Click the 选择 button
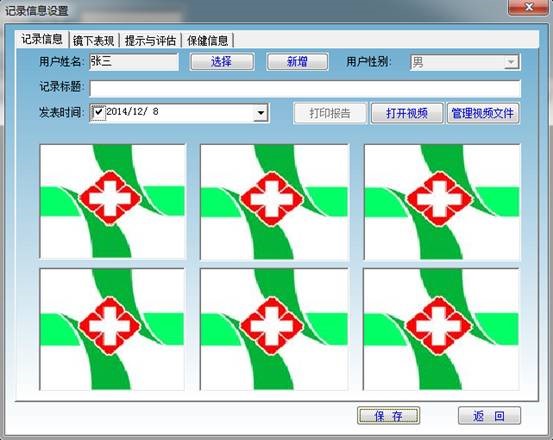 point(221,62)
